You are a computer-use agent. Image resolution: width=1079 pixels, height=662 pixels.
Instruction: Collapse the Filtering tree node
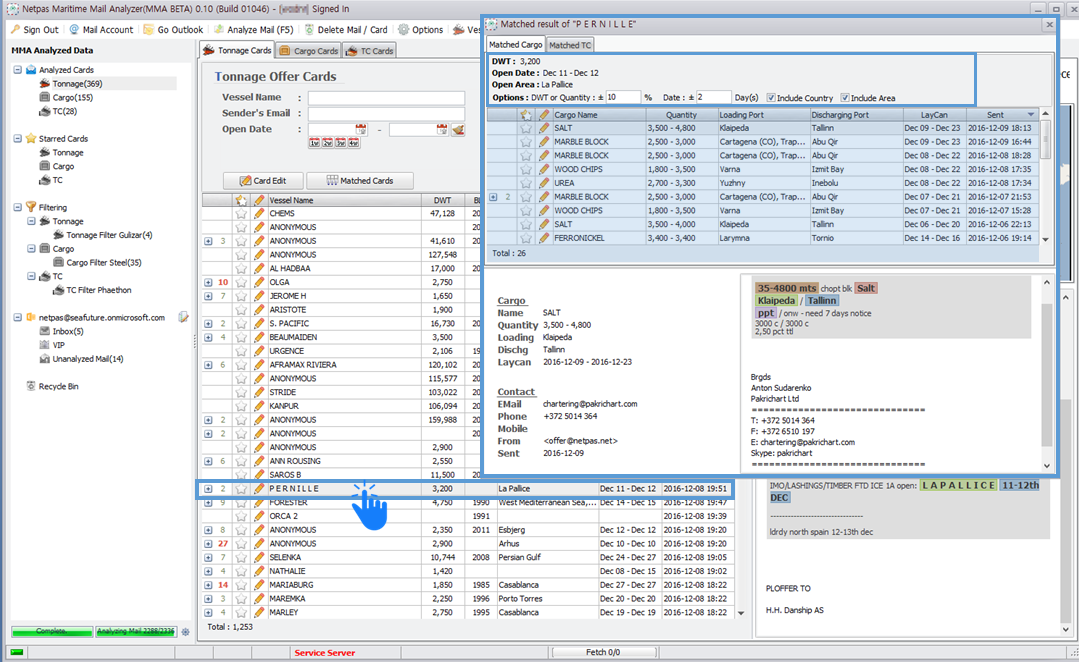pyautogui.click(x=17, y=207)
